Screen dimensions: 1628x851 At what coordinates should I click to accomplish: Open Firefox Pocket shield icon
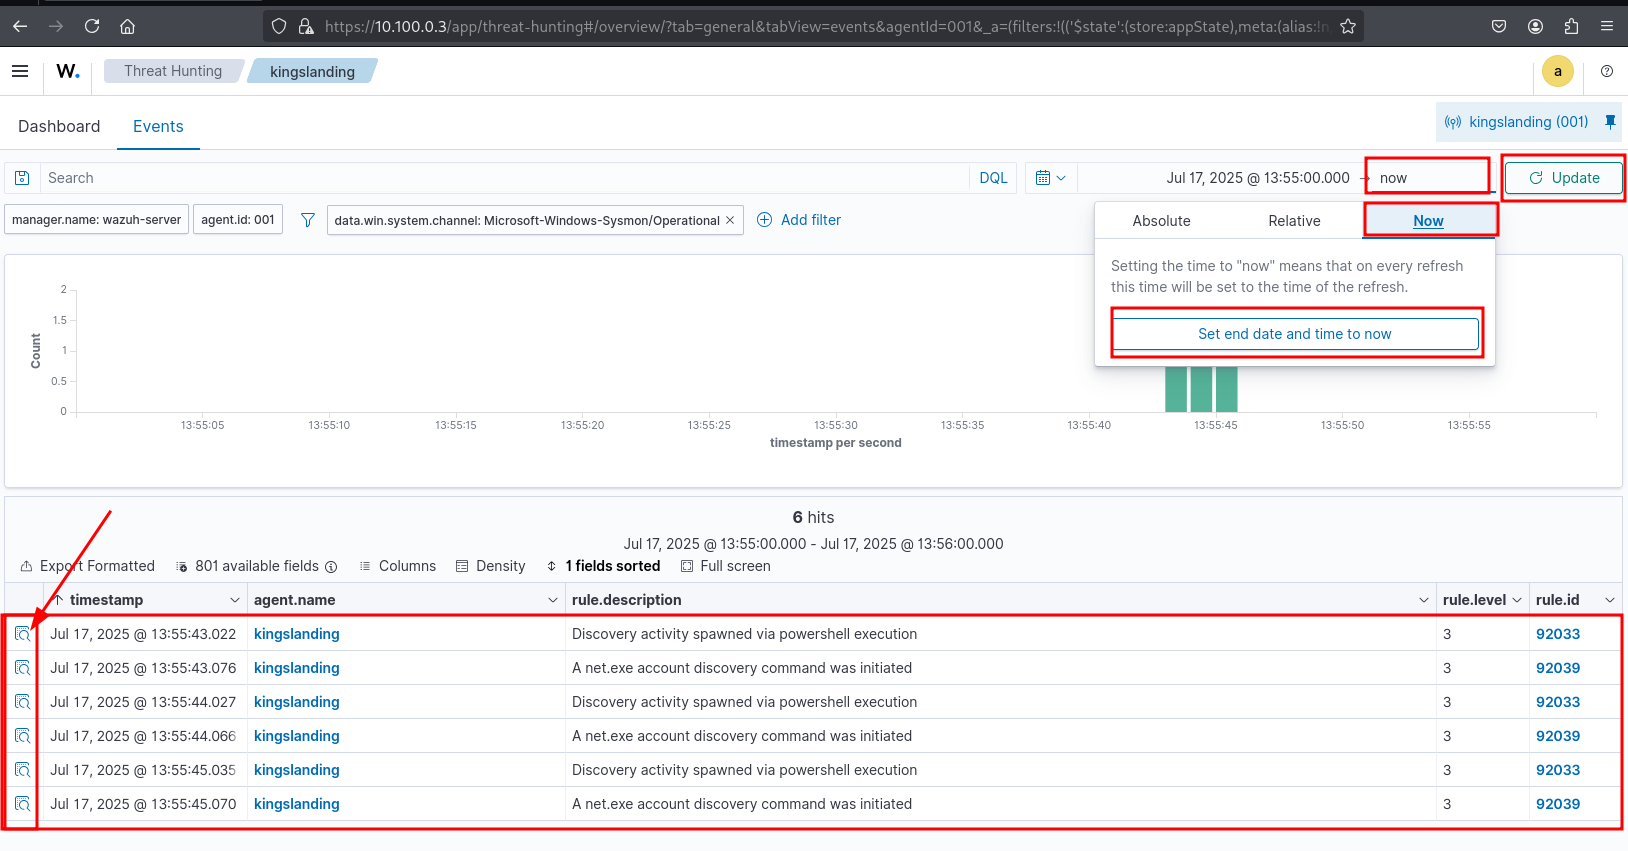(x=1499, y=26)
